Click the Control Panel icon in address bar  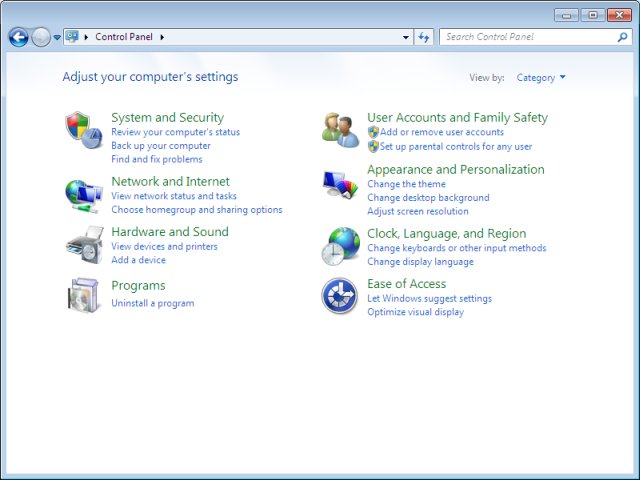coord(72,37)
